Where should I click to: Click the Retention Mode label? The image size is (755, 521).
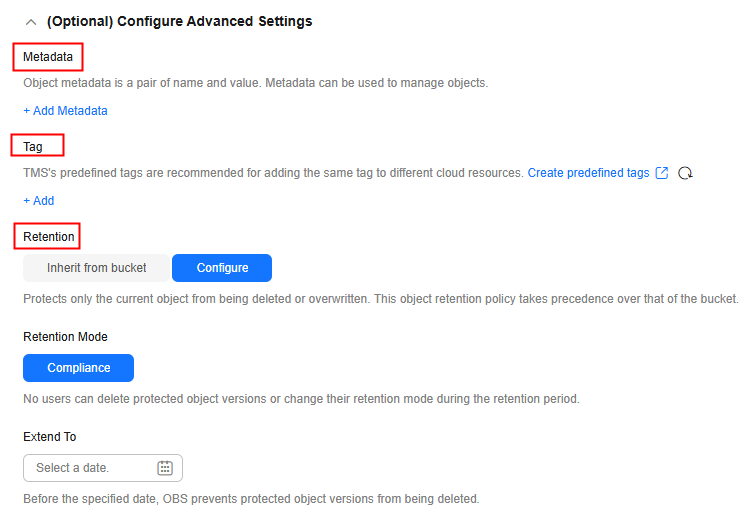65,337
